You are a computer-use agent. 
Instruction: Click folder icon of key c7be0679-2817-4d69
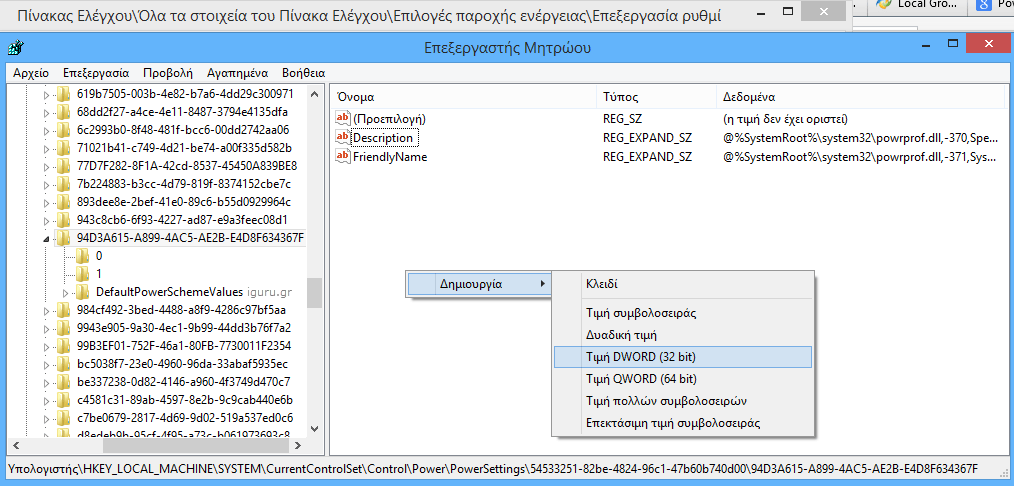[63, 419]
